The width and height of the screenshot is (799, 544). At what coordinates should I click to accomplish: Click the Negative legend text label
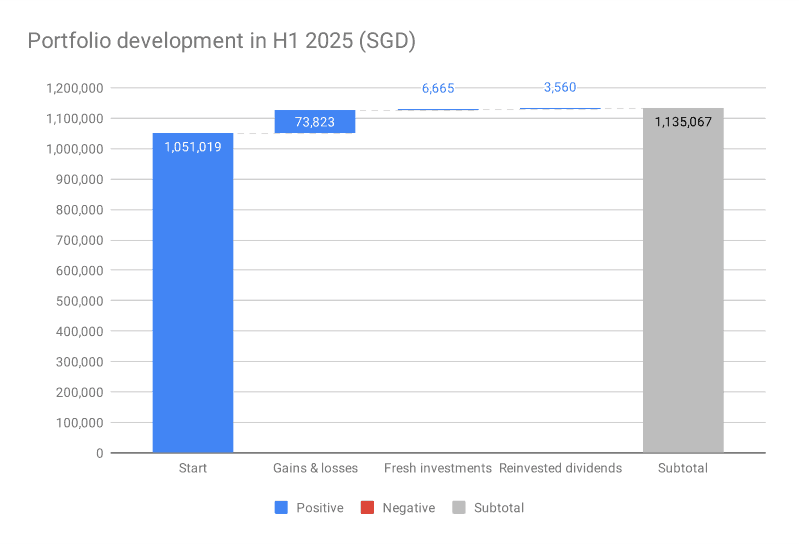coord(408,508)
